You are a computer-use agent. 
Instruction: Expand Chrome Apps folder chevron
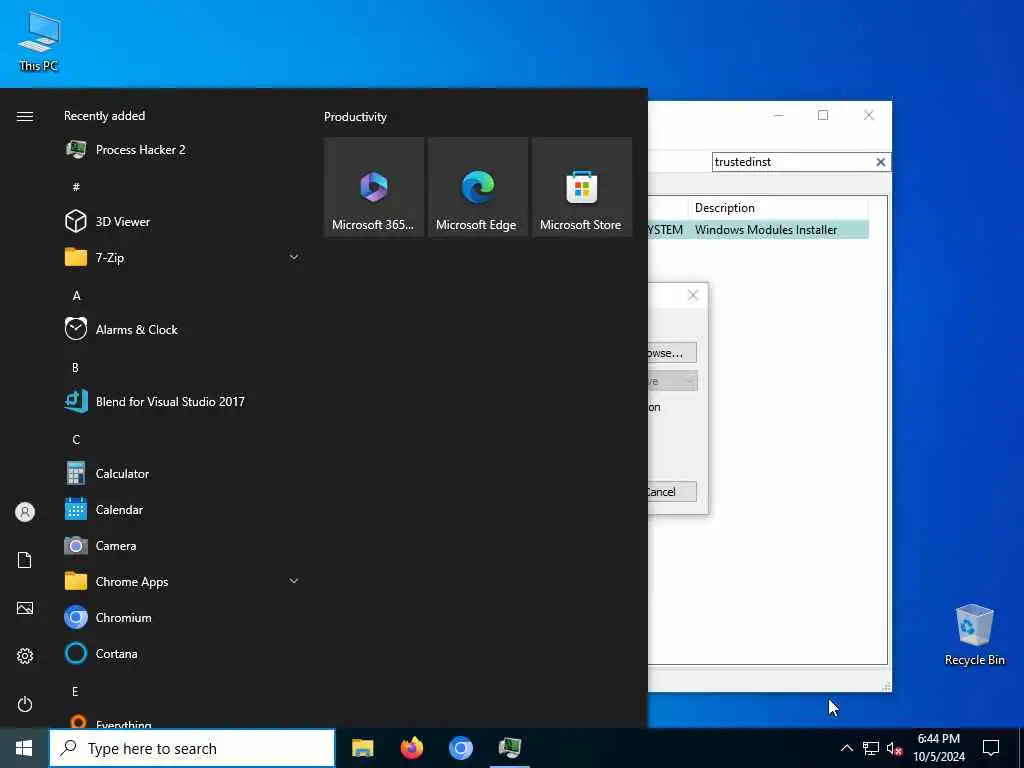tap(294, 581)
